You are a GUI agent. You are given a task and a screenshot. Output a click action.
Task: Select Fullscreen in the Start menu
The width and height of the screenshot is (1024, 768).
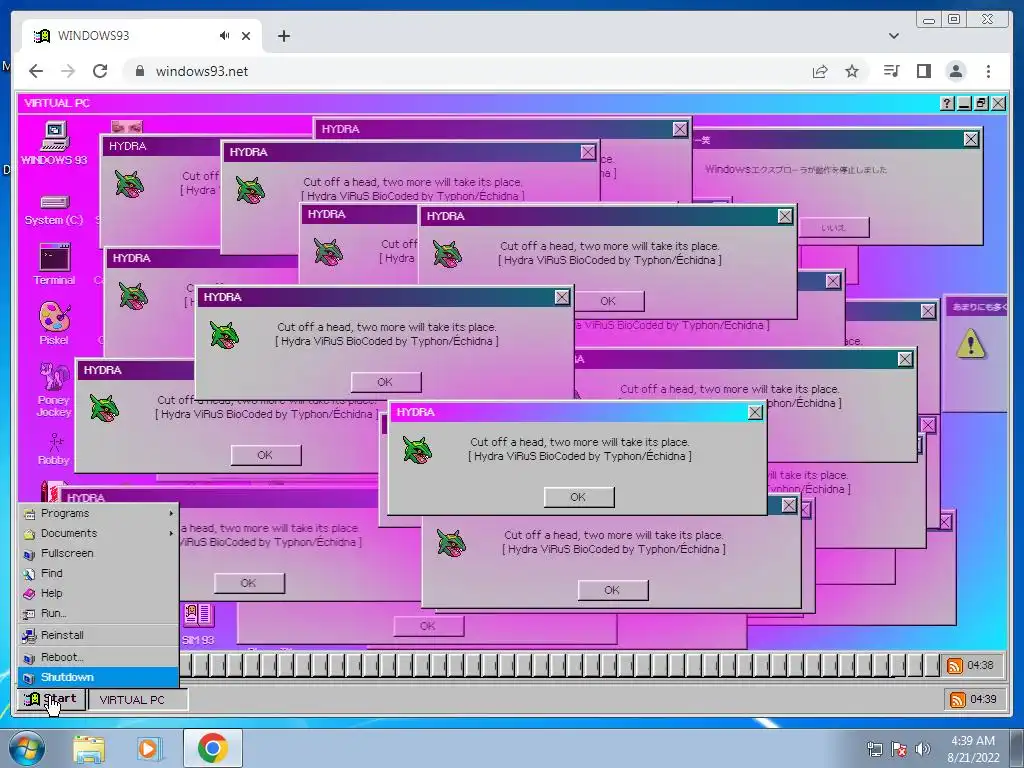pos(99,553)
